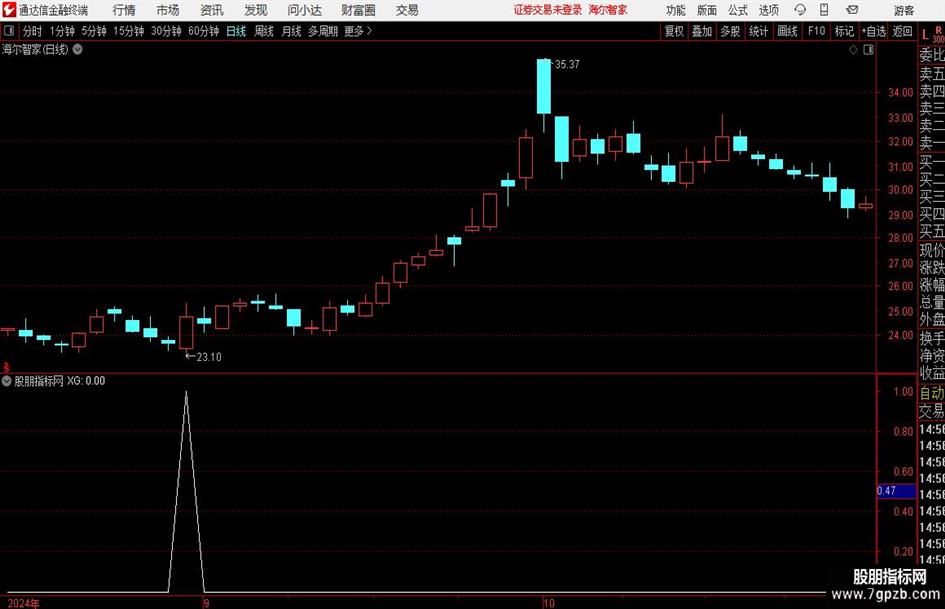Click the red 海尔智家 stock name in title bar
The image size is (945, 609).
click(608, 10)
